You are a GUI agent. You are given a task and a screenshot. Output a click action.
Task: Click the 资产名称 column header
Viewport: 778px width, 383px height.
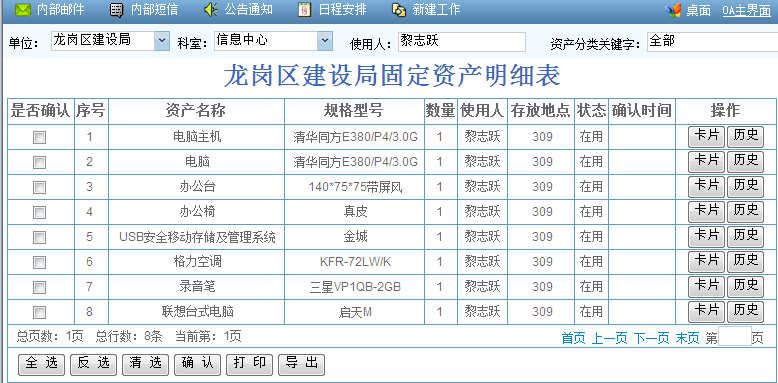tap(195, 111)
